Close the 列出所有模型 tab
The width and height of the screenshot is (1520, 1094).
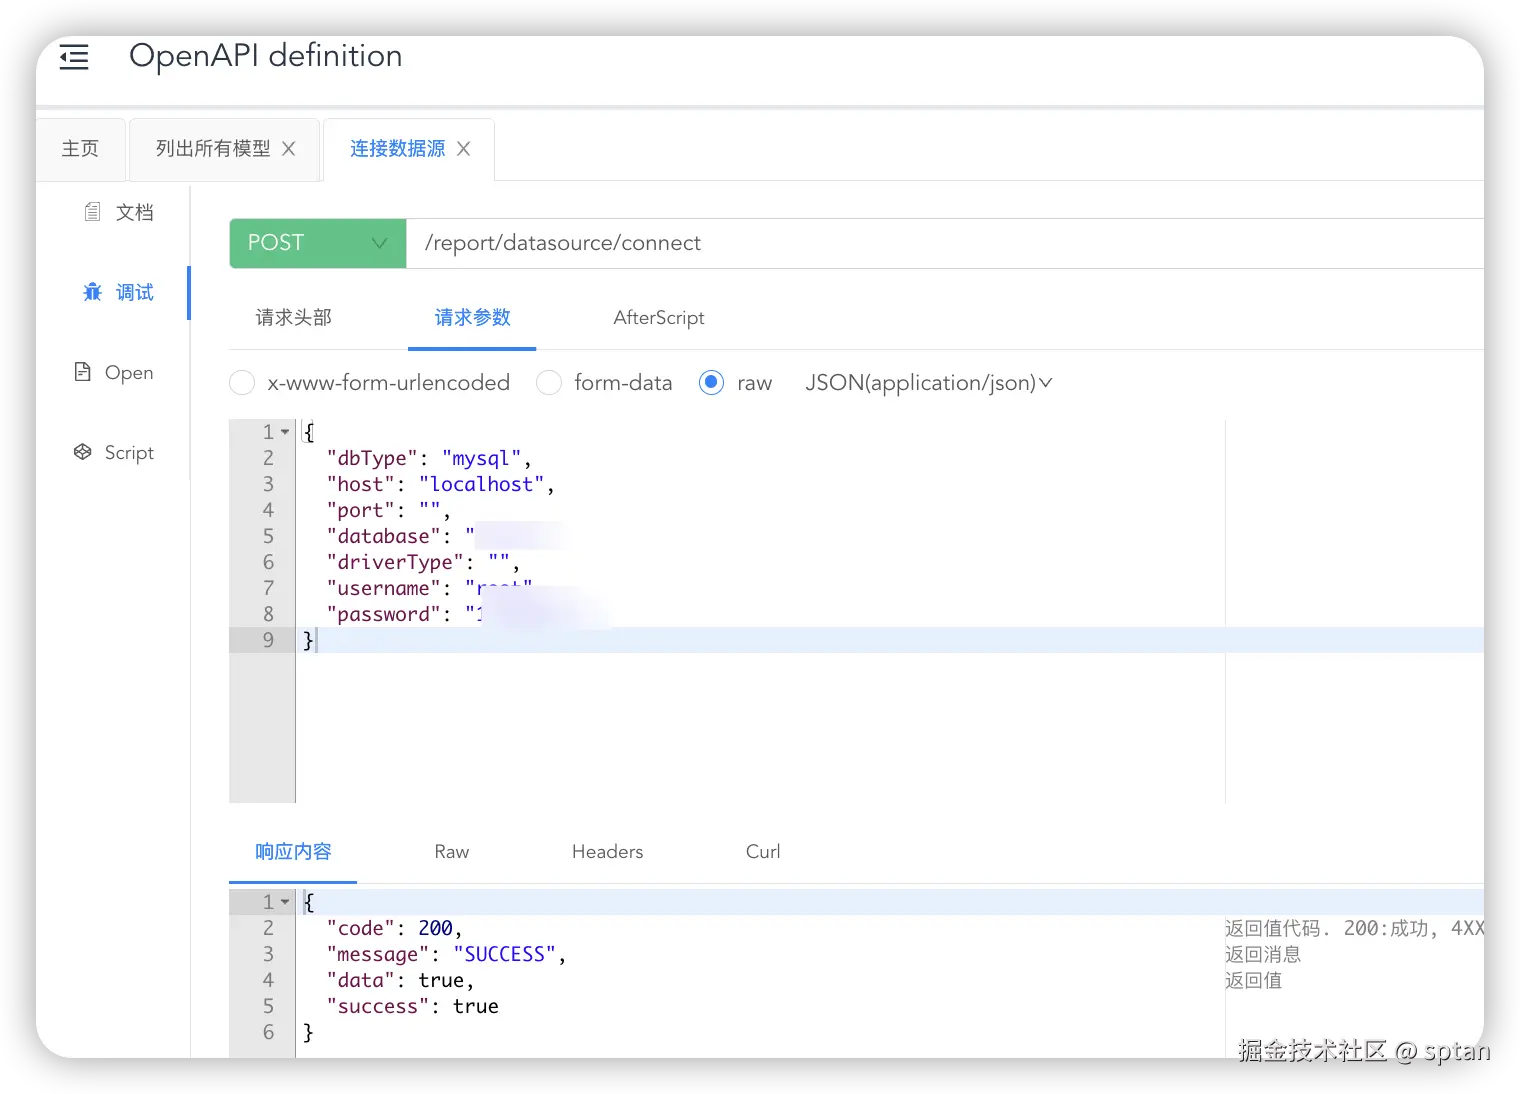pyautogui.click(x=289, y=149)
